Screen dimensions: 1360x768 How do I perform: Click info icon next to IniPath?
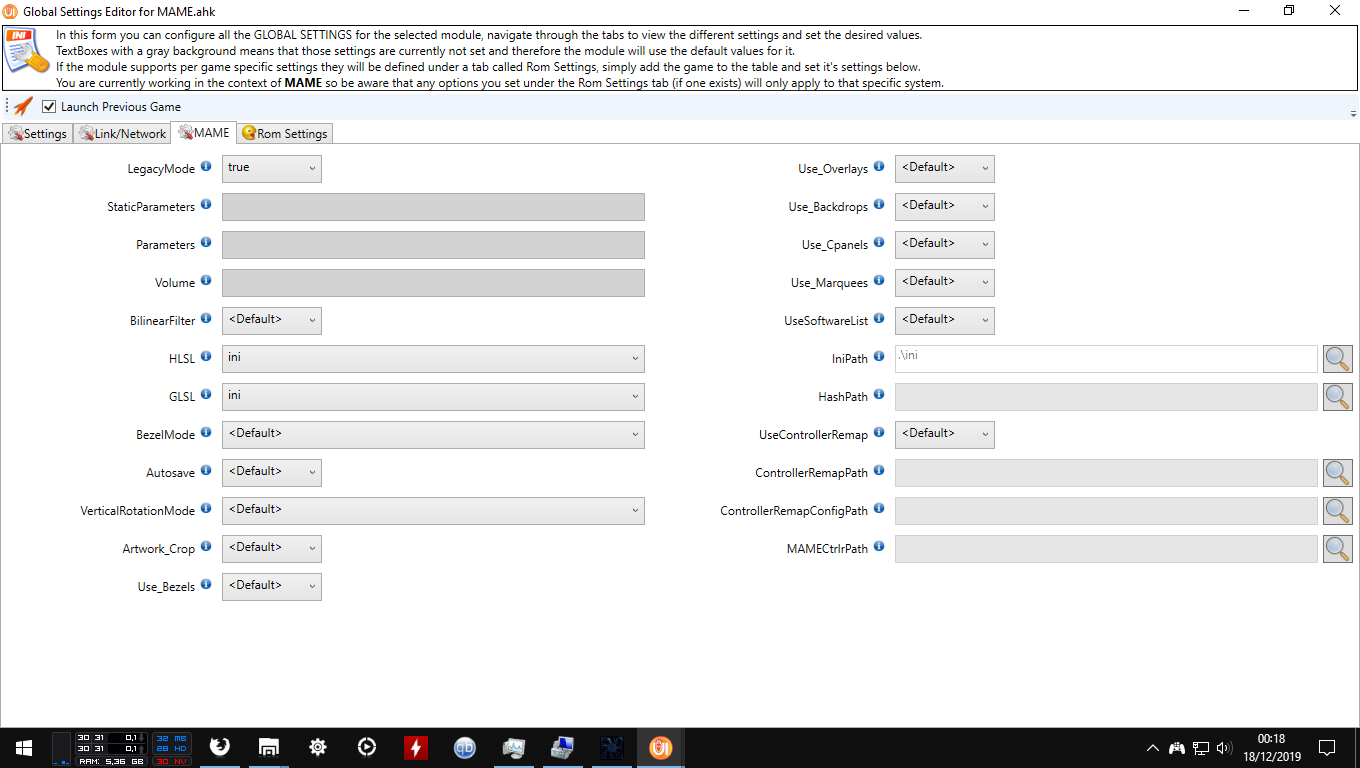879,357
